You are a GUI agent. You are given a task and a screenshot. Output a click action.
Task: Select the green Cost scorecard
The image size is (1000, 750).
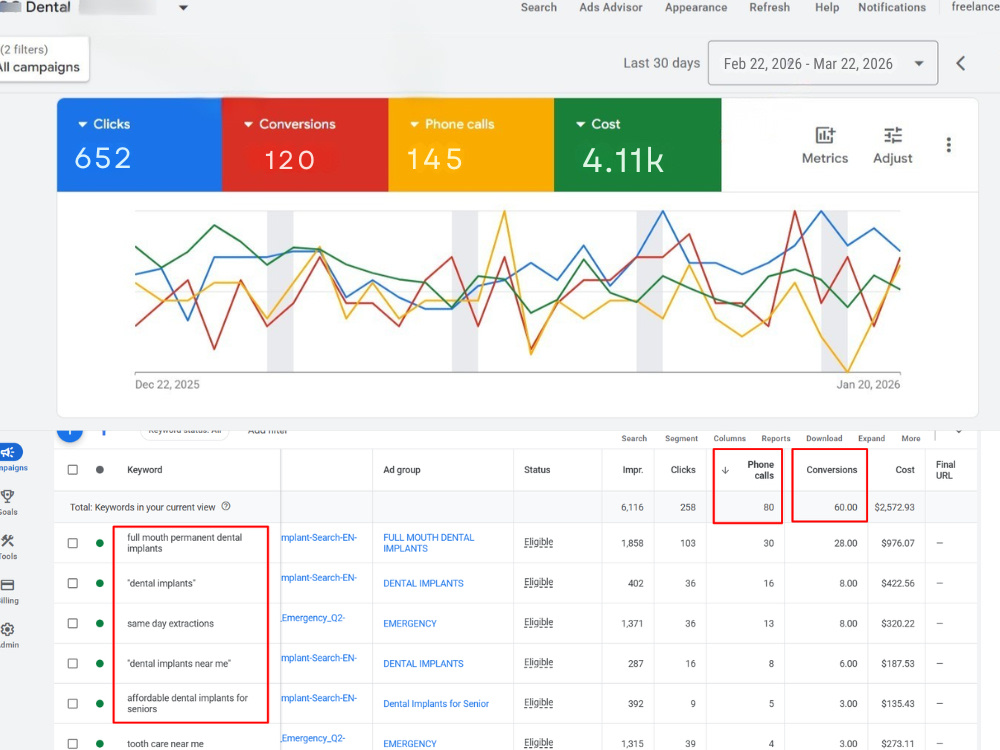638,145
